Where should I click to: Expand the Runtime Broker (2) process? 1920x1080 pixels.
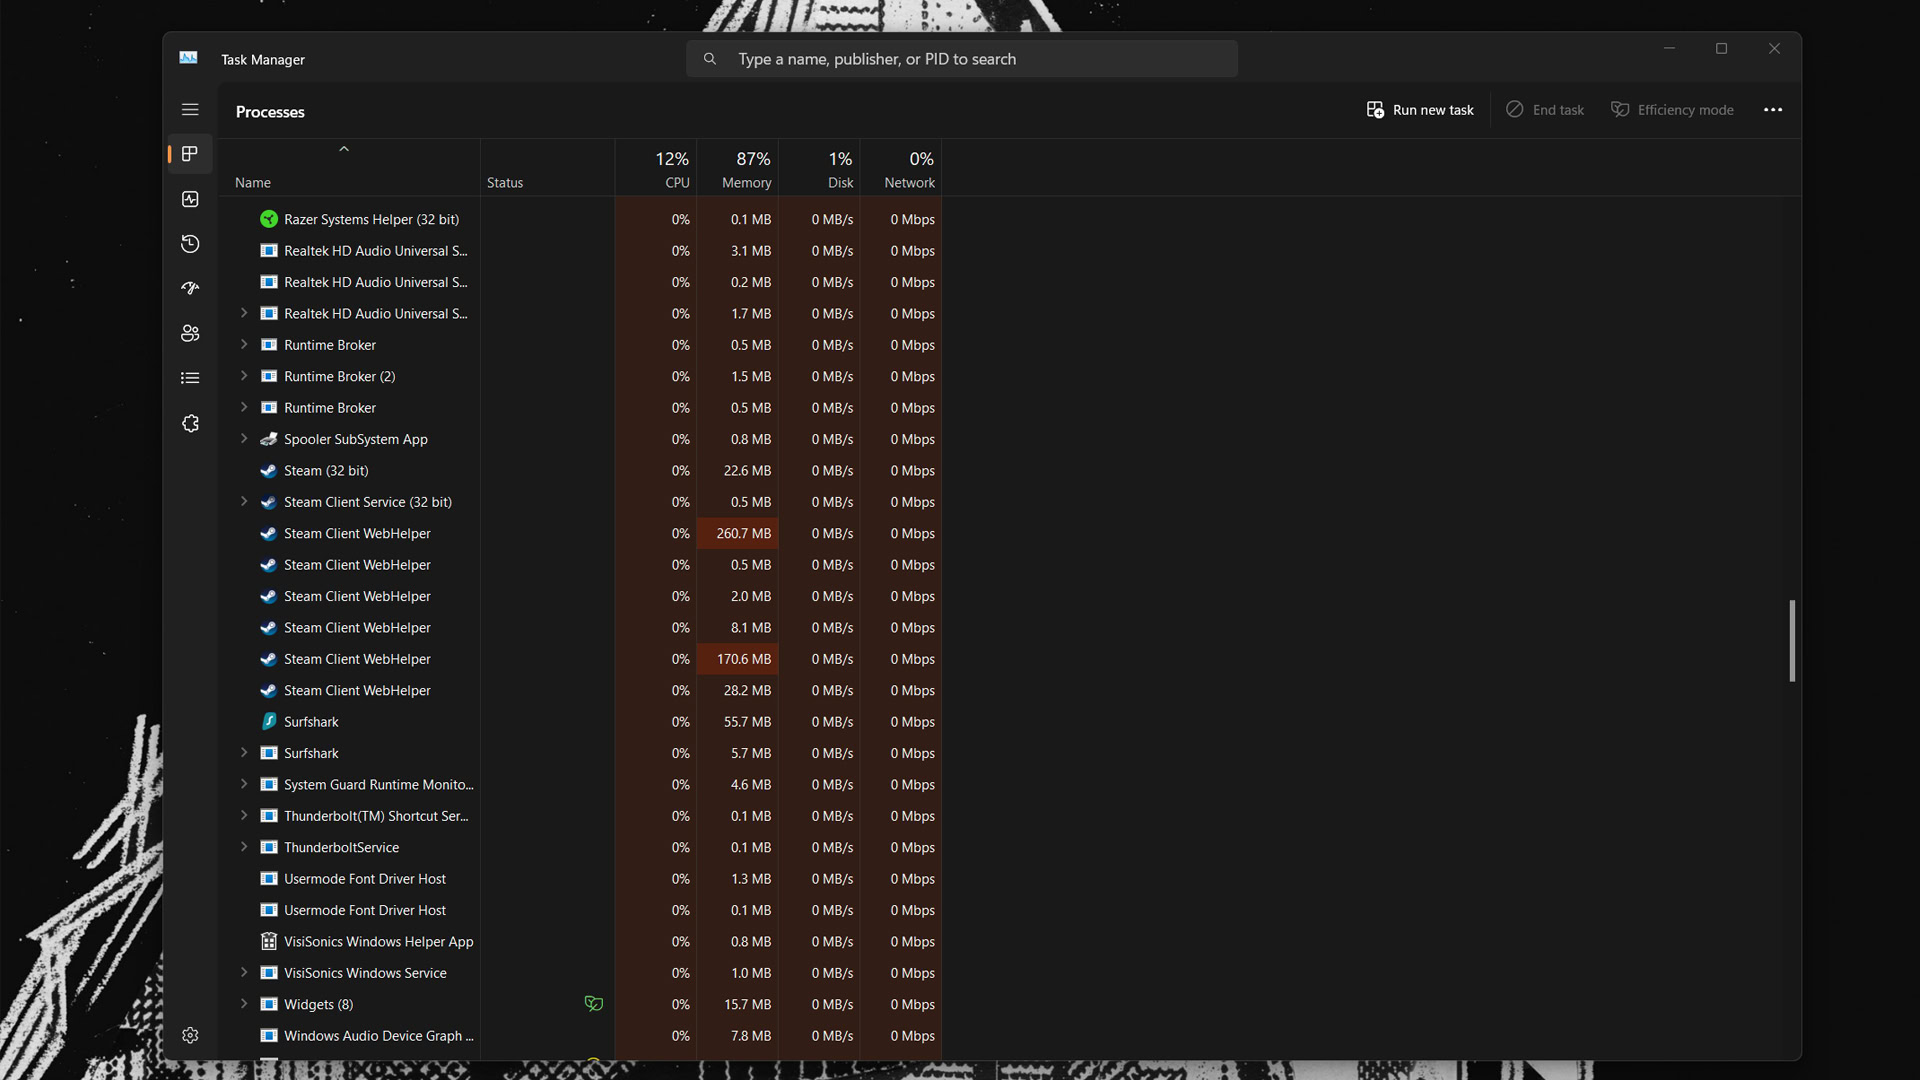tap(244, 376)
